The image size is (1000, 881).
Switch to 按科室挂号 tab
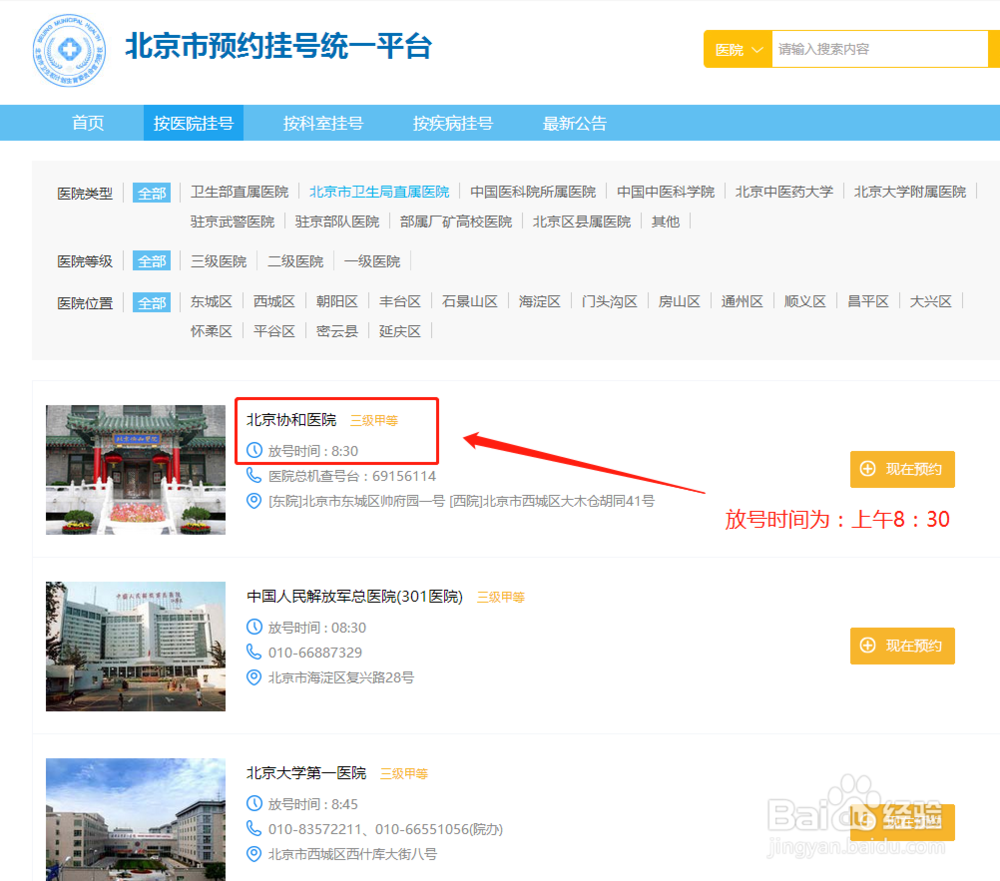click(x=323, y=123)
